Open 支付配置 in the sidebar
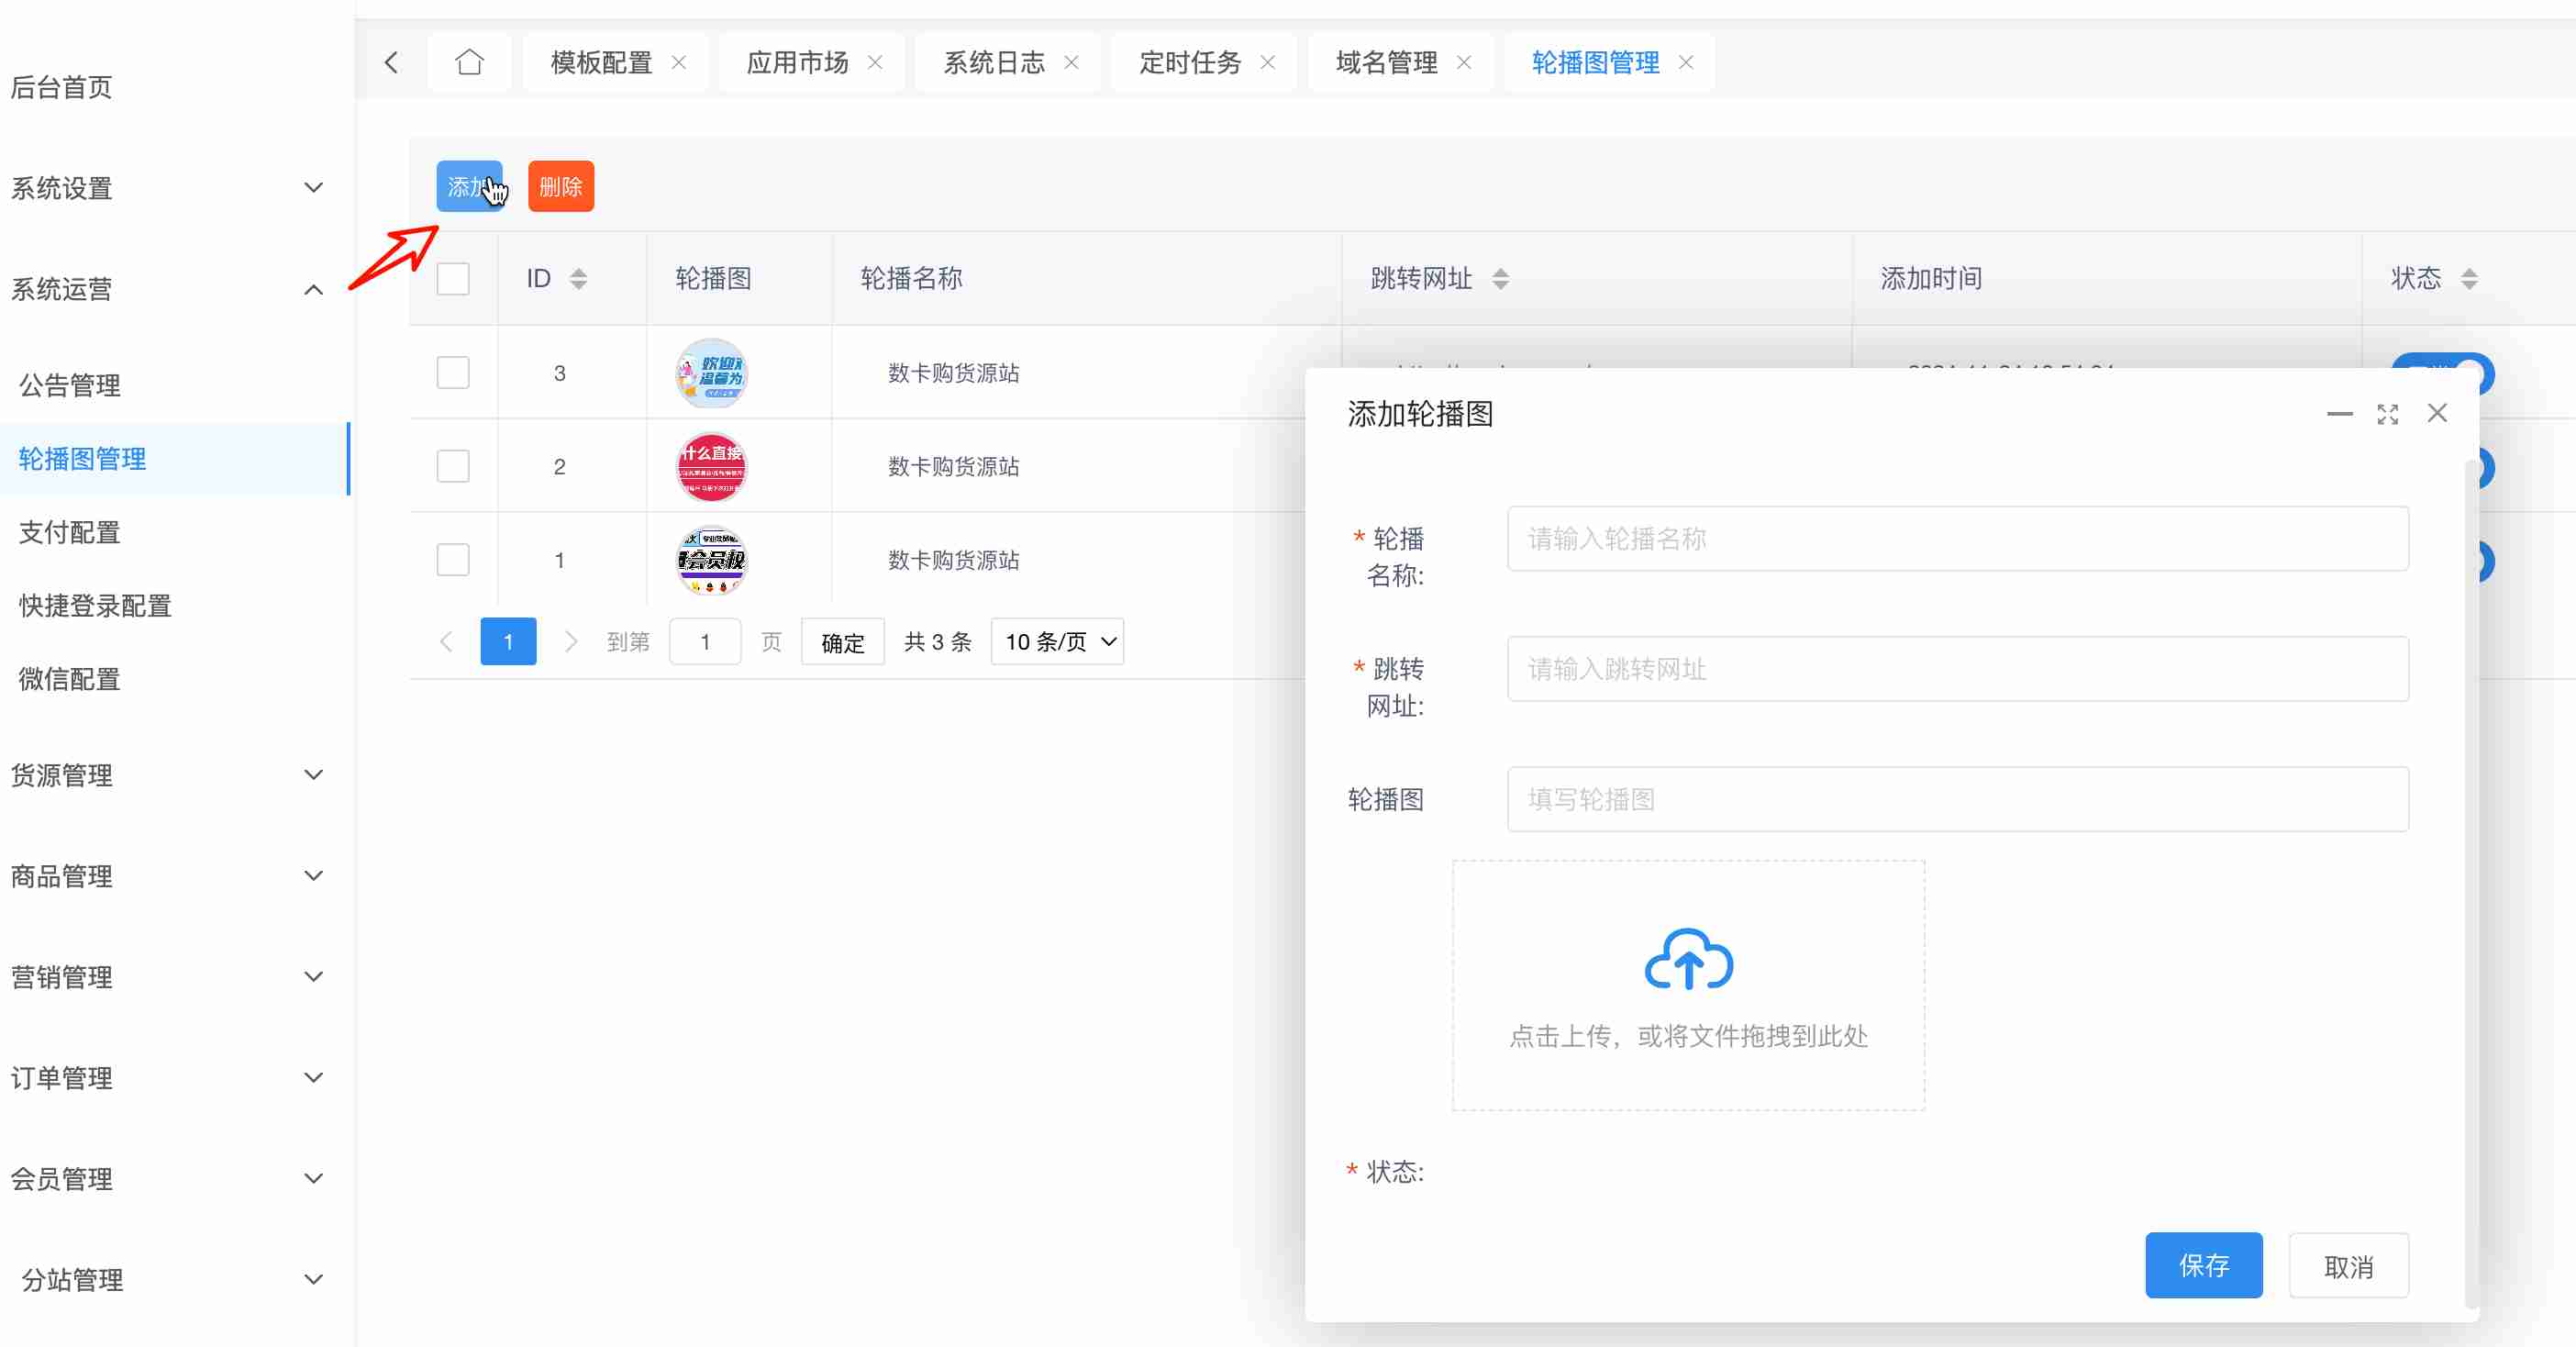 70,532
